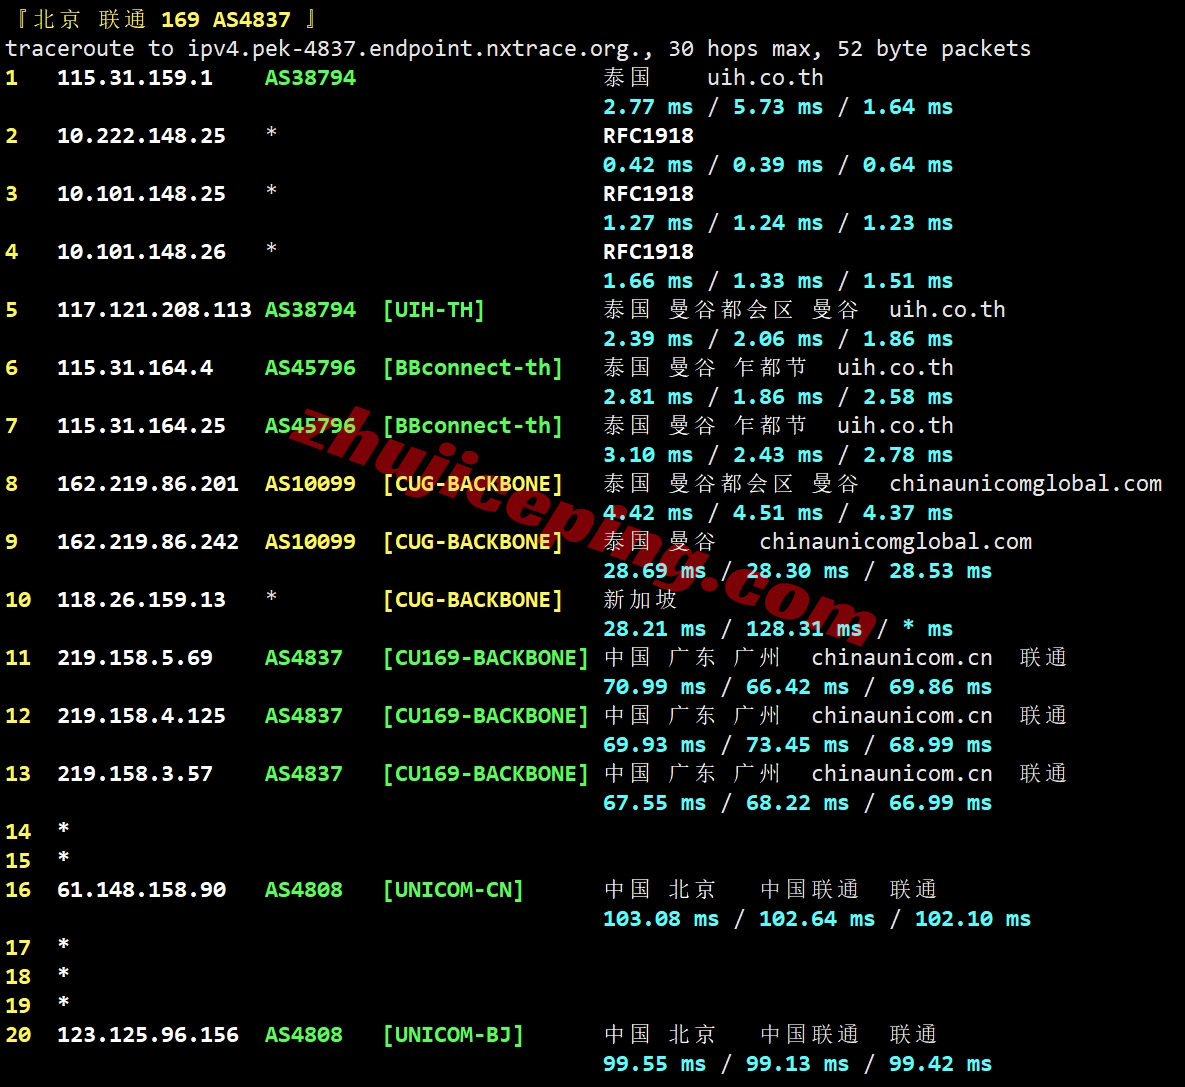This screenshot has height=1087, width=1185.
Task: Click IP address 61.148.158.90
Action: click(141, 890)
